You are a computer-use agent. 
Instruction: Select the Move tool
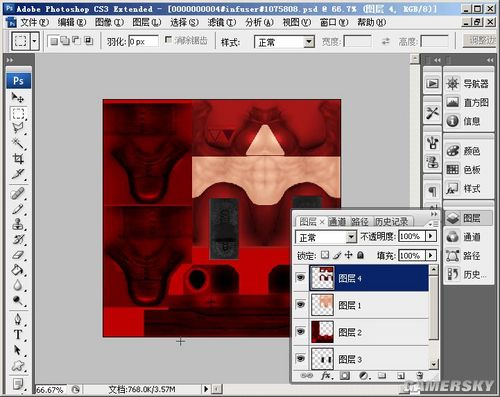18,98
